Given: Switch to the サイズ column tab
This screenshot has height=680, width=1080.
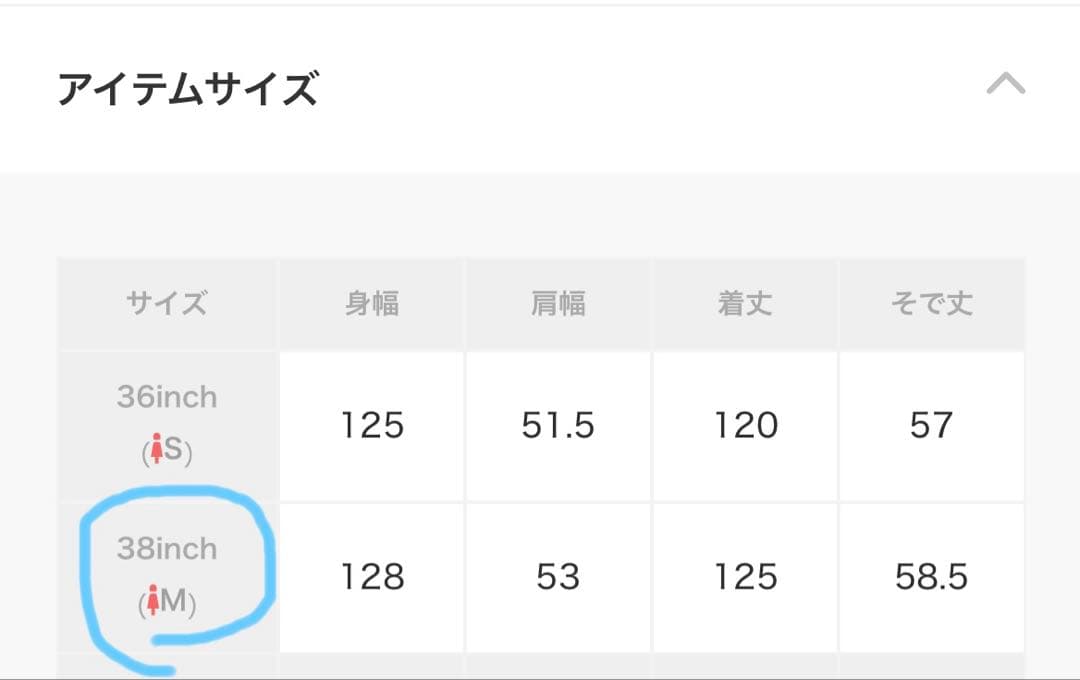Looking at the screenshot, I should tap(166, 304).
